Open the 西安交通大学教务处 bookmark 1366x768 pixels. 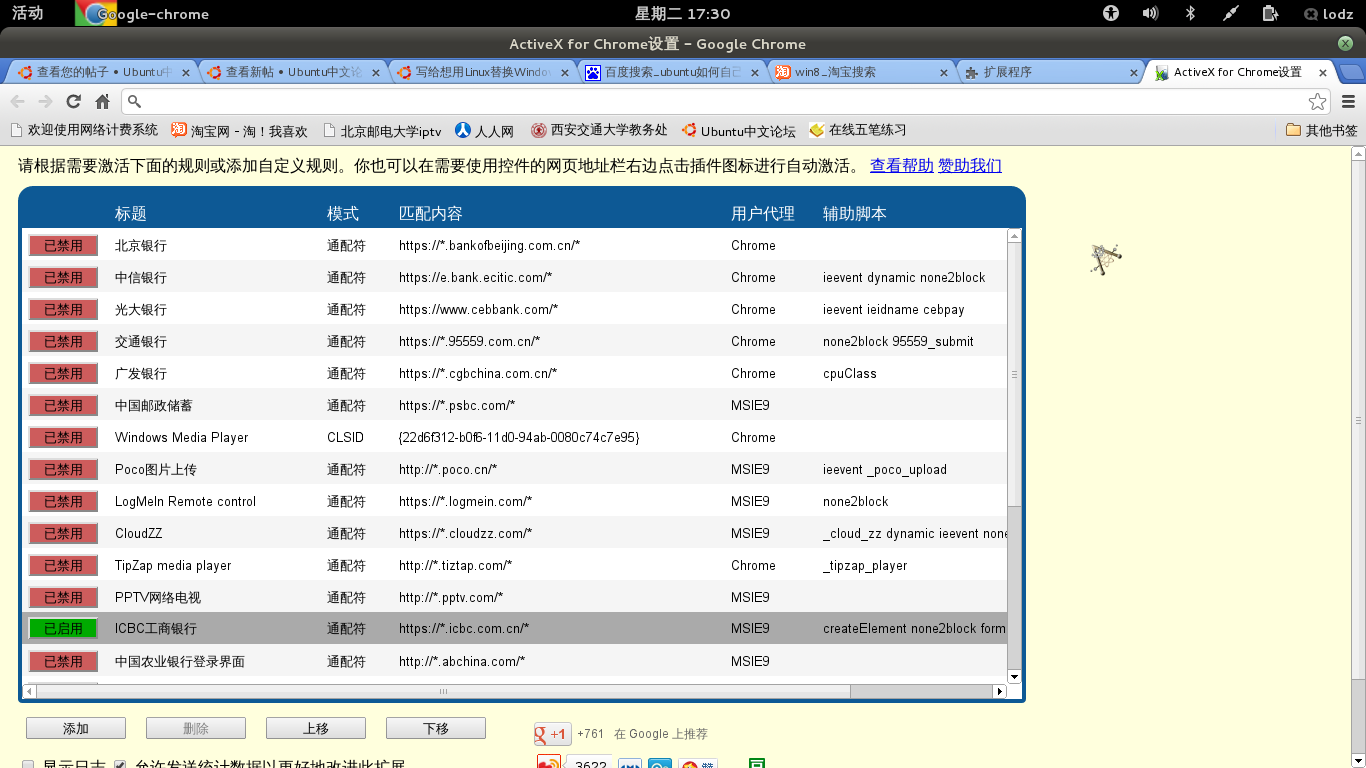point(598,130)
